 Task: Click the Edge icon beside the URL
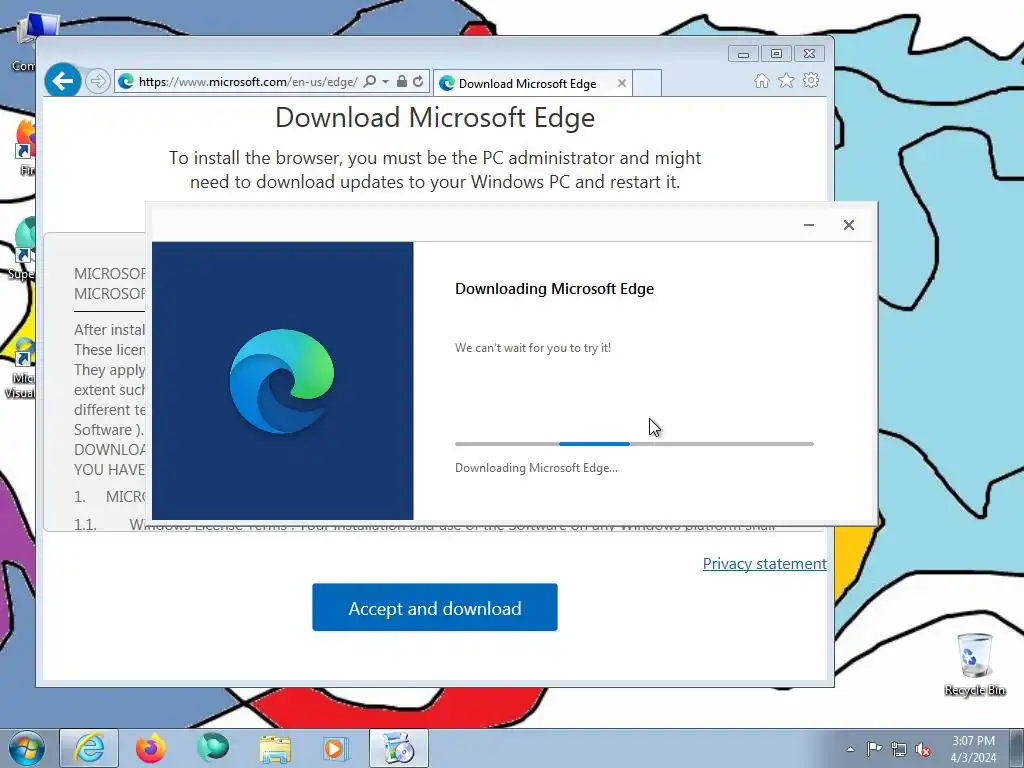tap(126, 82)
